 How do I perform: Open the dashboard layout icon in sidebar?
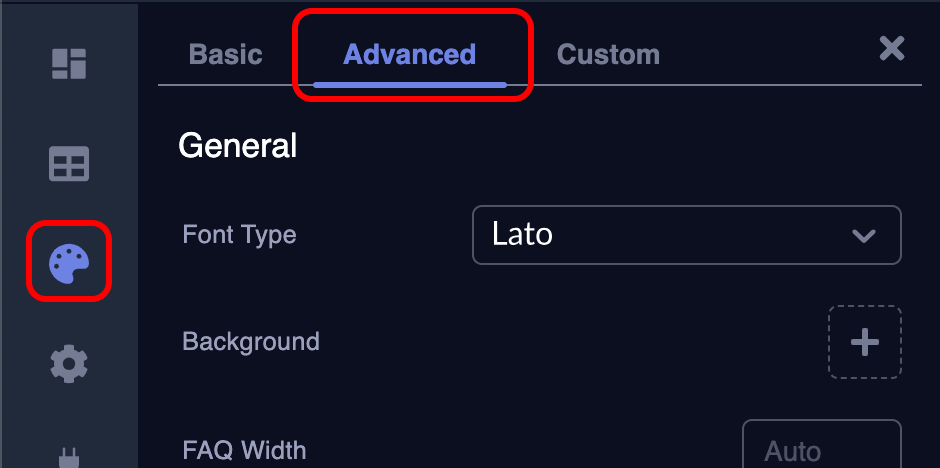(69, 63)
